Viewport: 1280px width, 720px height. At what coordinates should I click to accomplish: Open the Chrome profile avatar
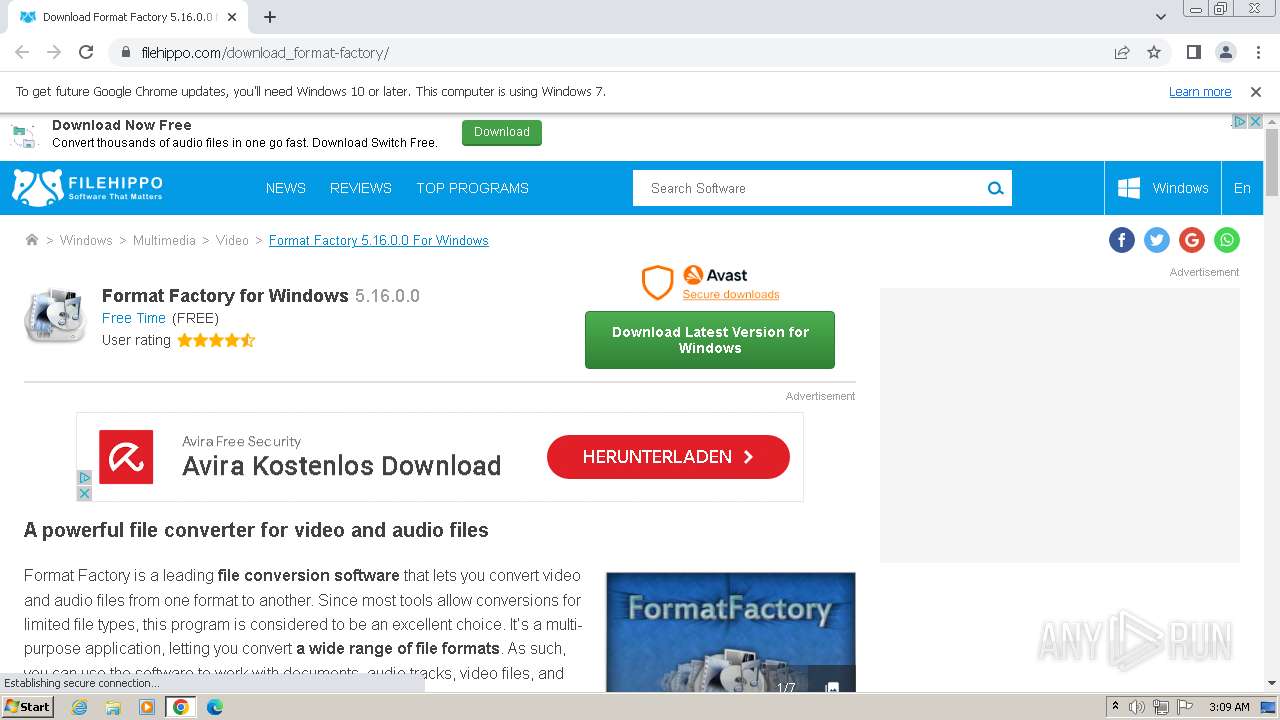pos(1225,52)
